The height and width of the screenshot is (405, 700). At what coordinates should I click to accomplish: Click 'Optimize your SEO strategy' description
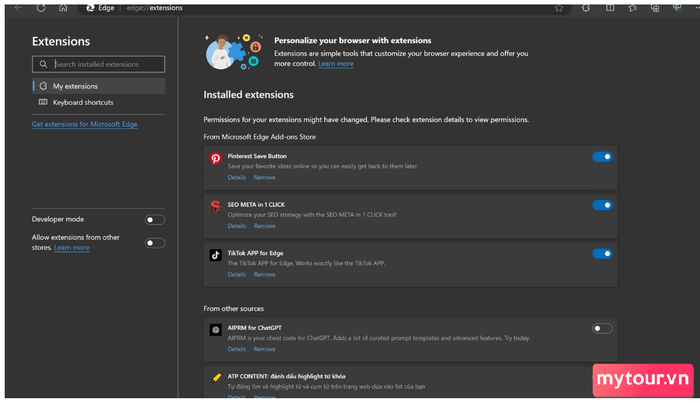312,215
